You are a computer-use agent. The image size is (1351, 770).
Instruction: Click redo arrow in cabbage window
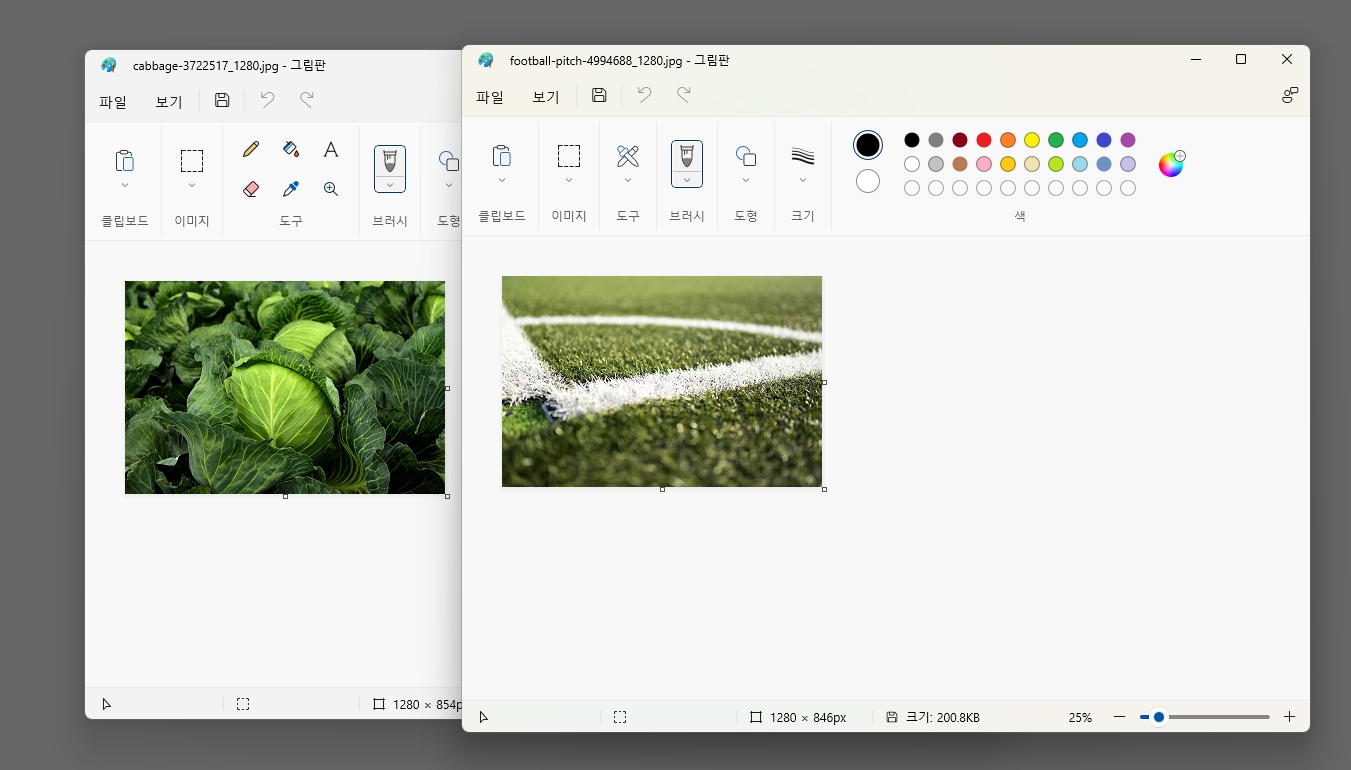(x=307, y=100)
